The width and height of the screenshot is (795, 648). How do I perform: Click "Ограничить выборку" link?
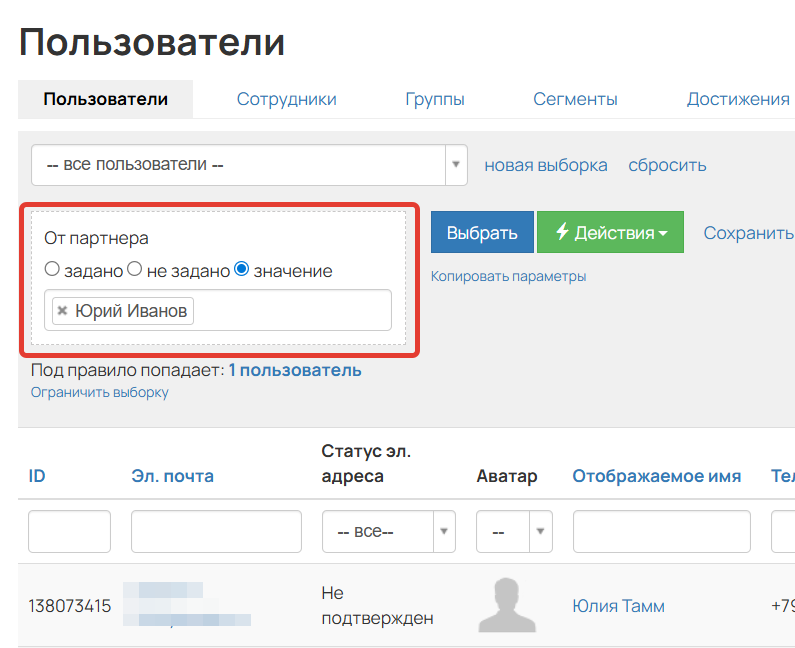tap(99, 392)
